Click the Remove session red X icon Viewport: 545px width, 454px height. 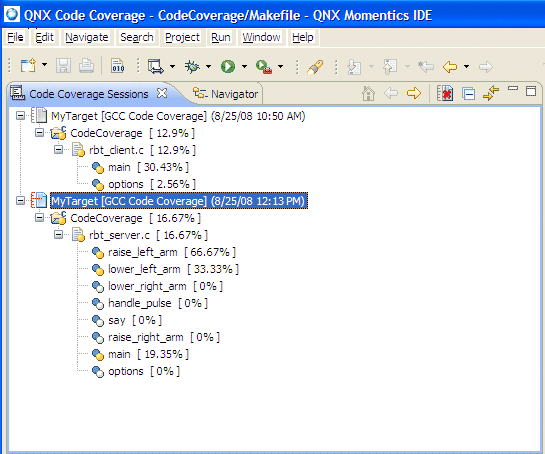[x=445, y=93]
